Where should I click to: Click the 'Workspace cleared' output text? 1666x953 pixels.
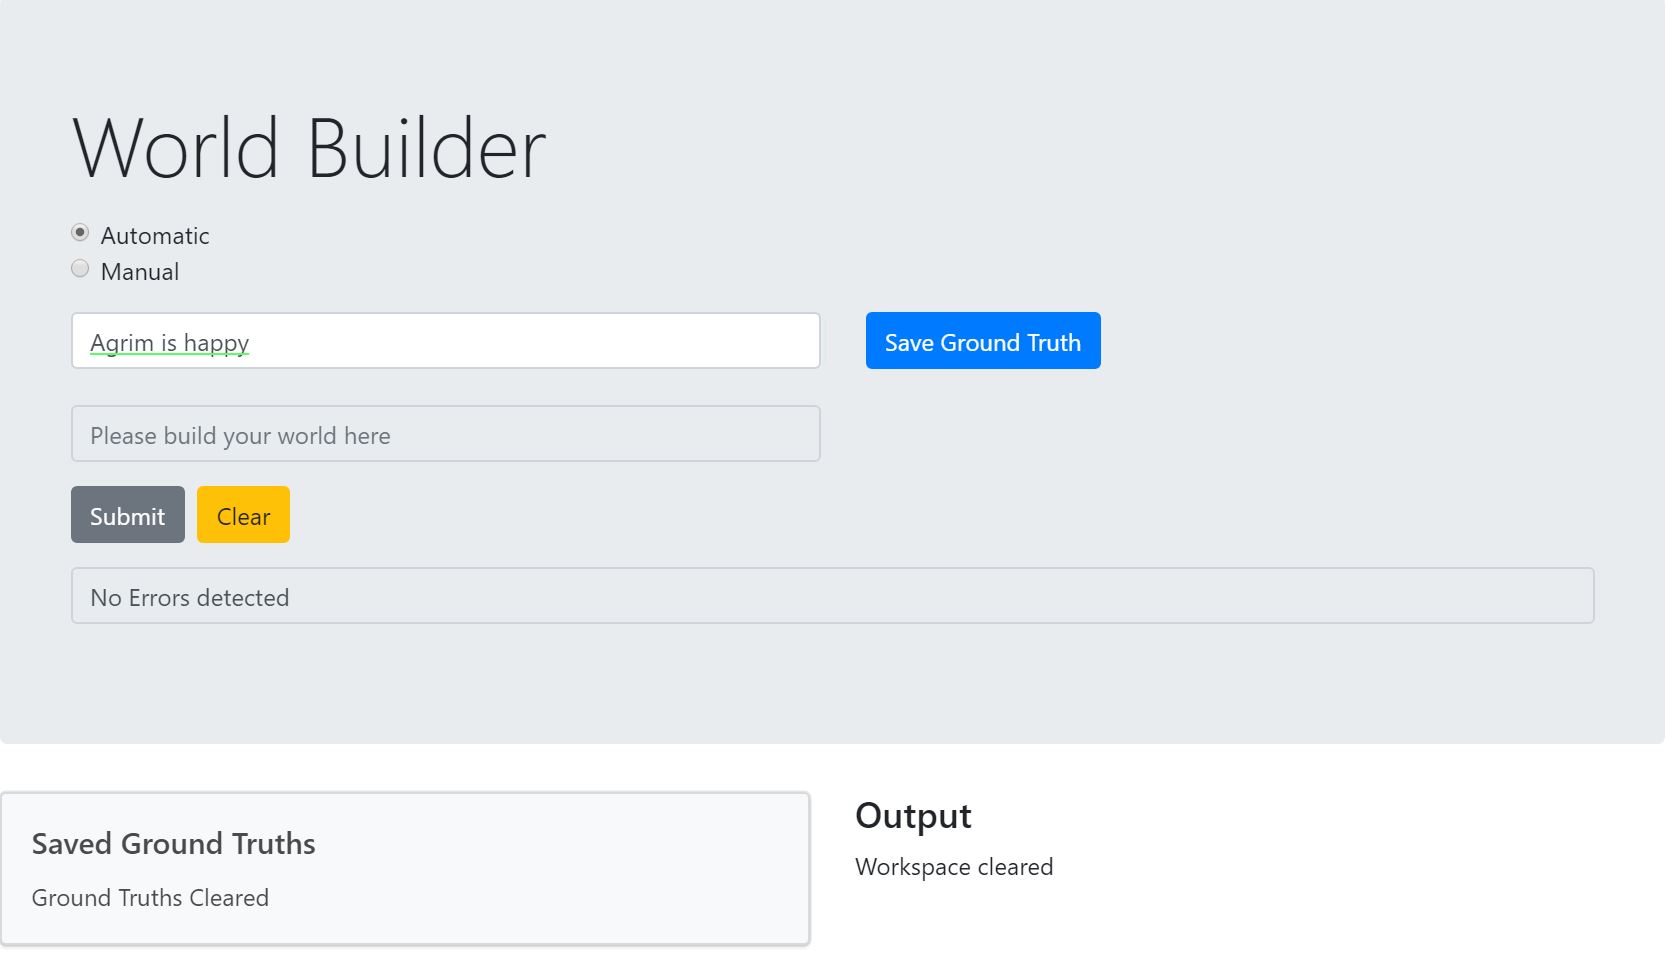pos(953,867)
